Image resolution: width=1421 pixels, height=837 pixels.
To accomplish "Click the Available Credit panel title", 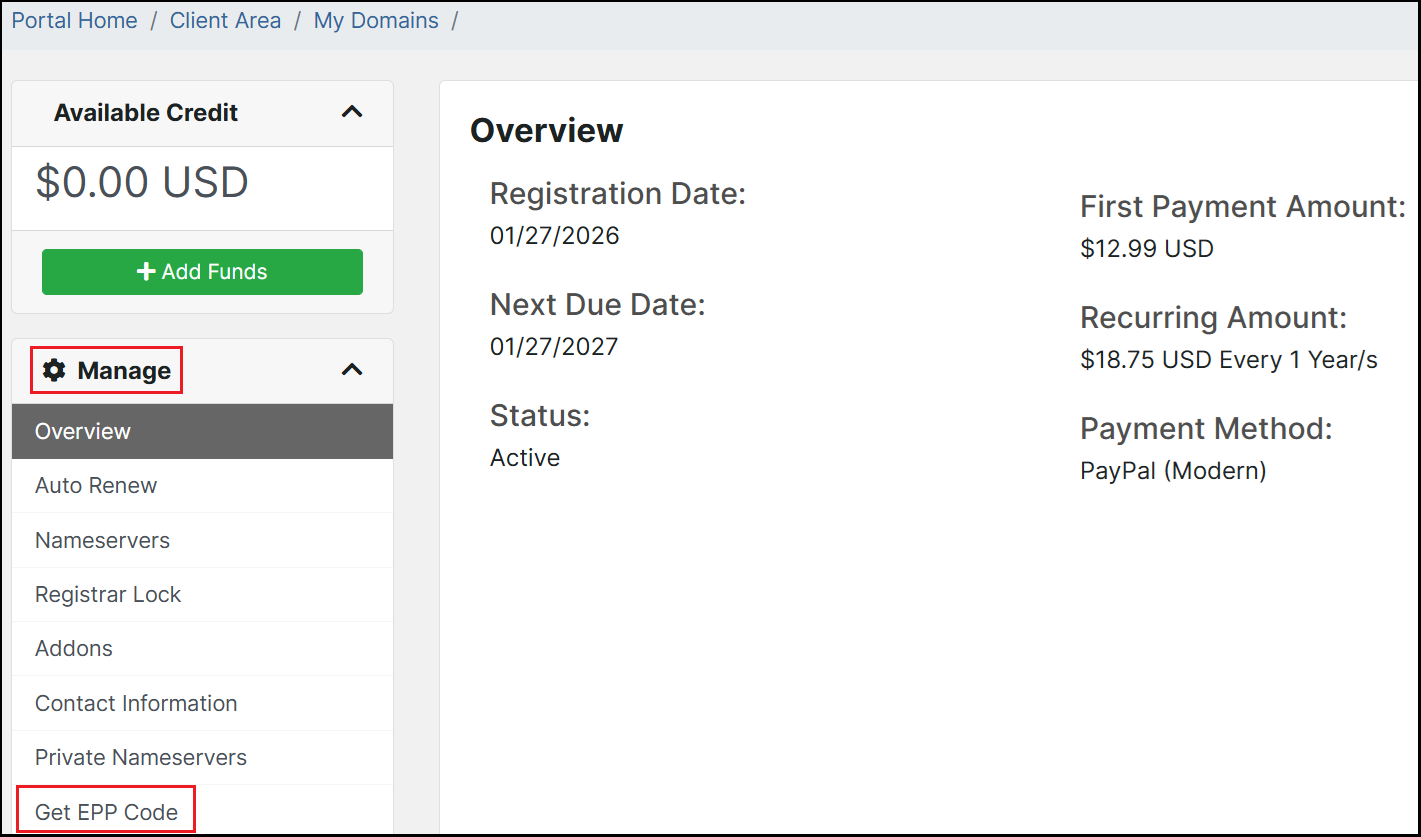I will [146, 113].
